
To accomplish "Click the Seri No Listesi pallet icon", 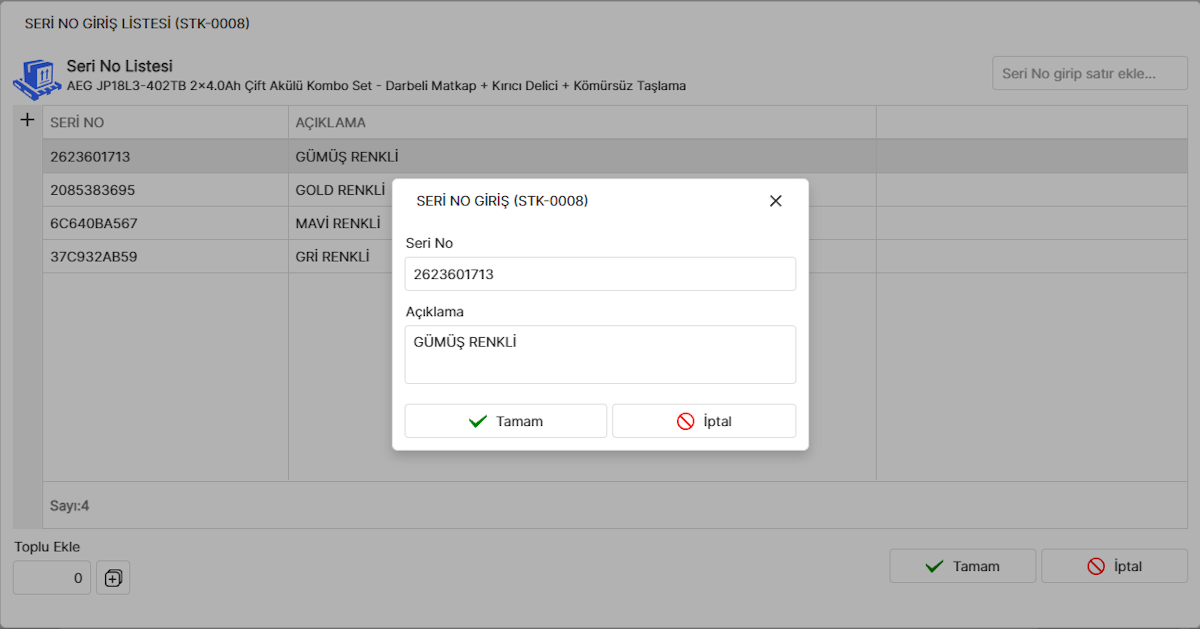I will click(x=36, y=77).
